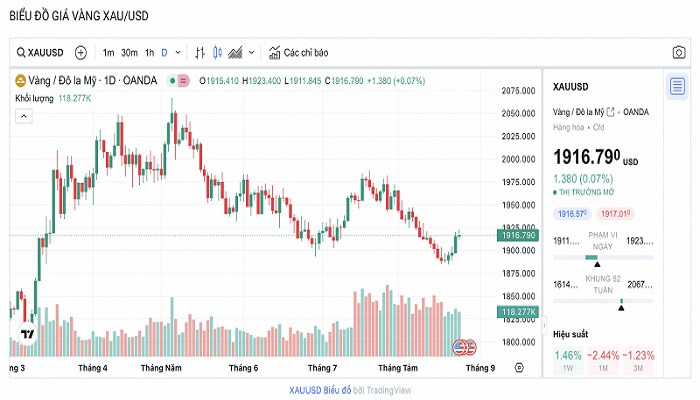Switch to the 30m timeframe
Screen dimensions: 700x400
click(x=129, y=52)
